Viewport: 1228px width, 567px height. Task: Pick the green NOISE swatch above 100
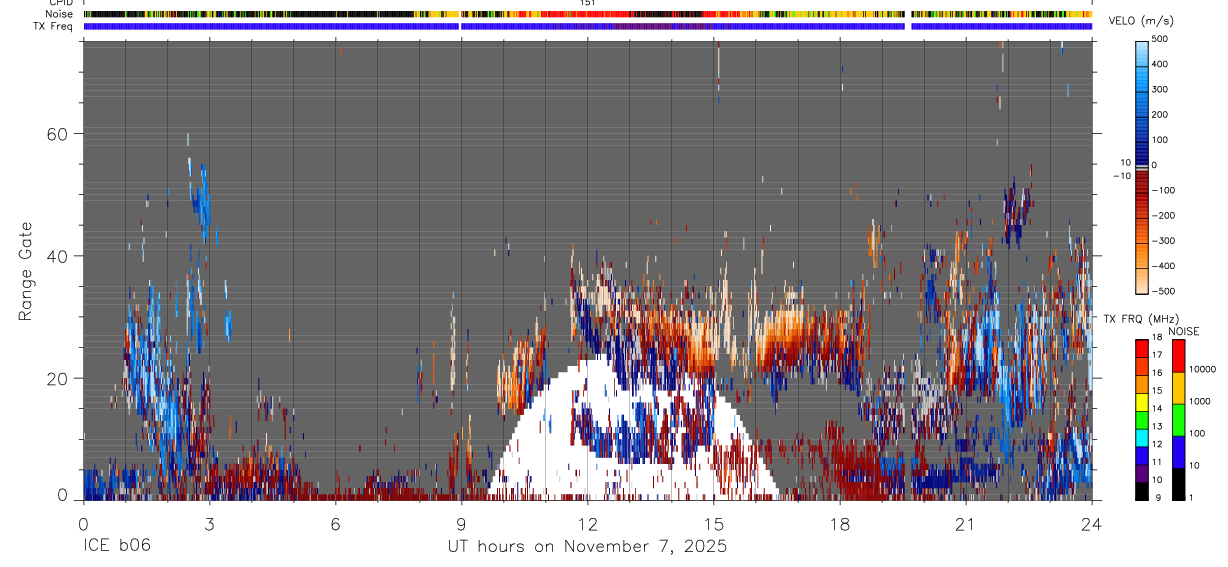click(x=1178, y=420)
